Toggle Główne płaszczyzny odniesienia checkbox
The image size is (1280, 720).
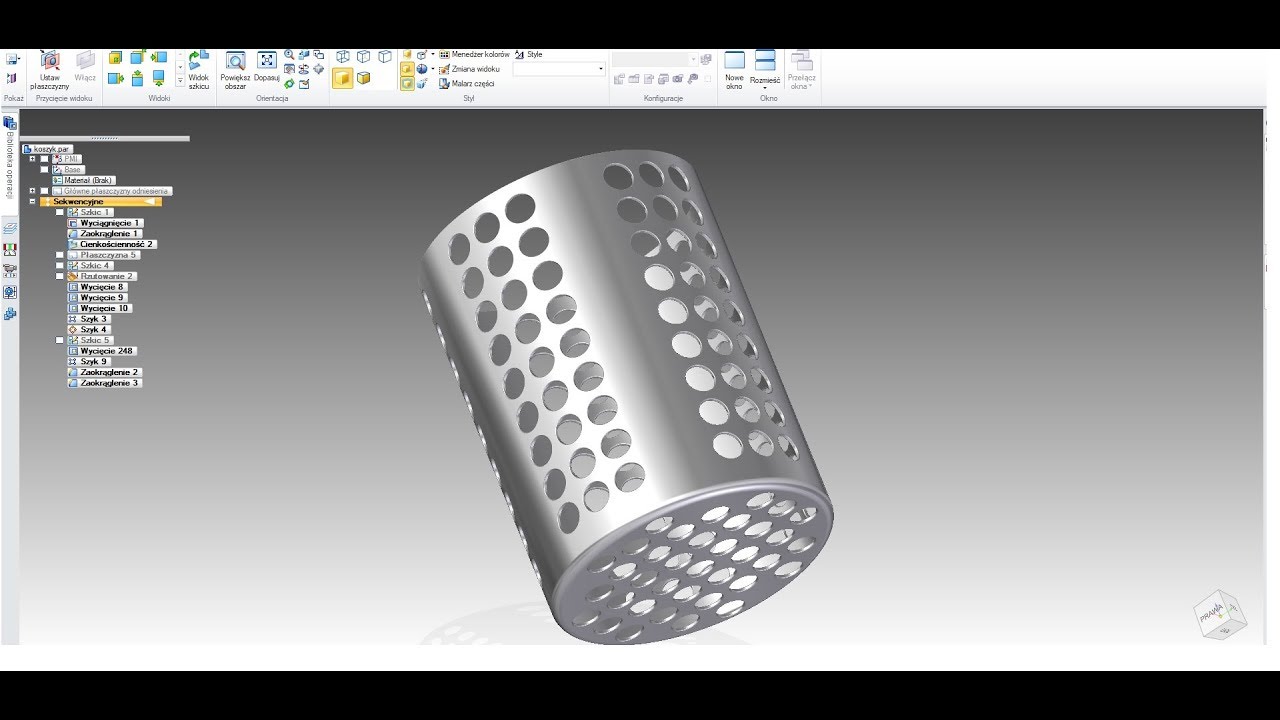tap(44, 191)
